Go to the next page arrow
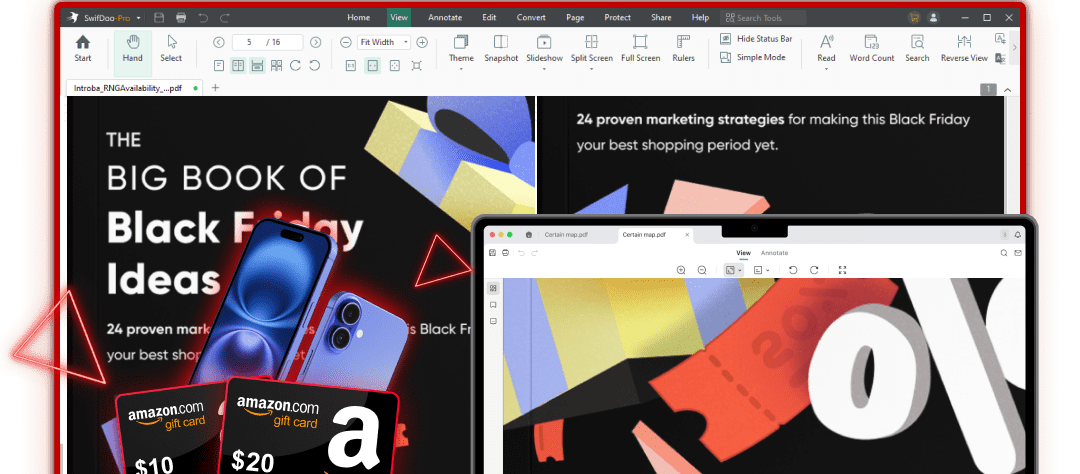1080x474 pixels. 315,42
